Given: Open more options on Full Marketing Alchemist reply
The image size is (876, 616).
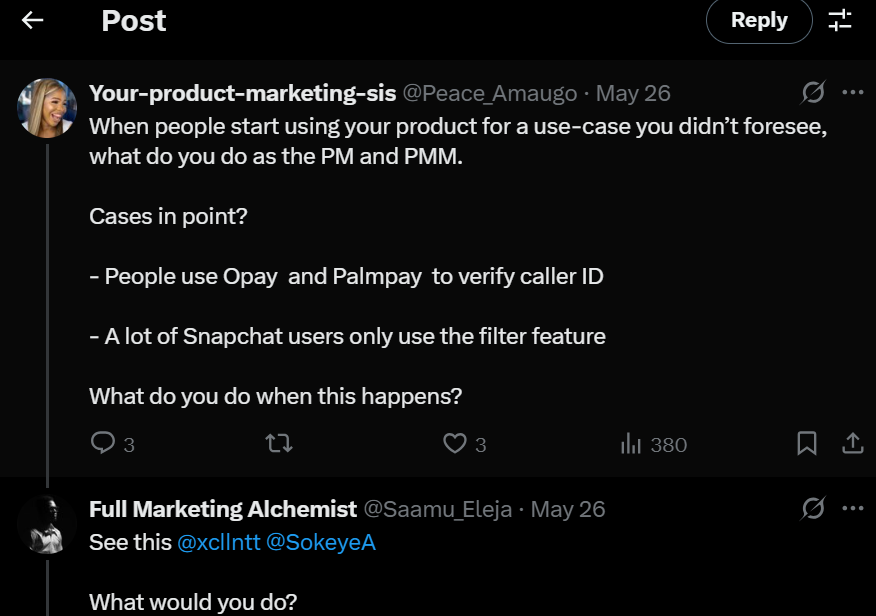Looking at the screenshot, I should [852, 509].
